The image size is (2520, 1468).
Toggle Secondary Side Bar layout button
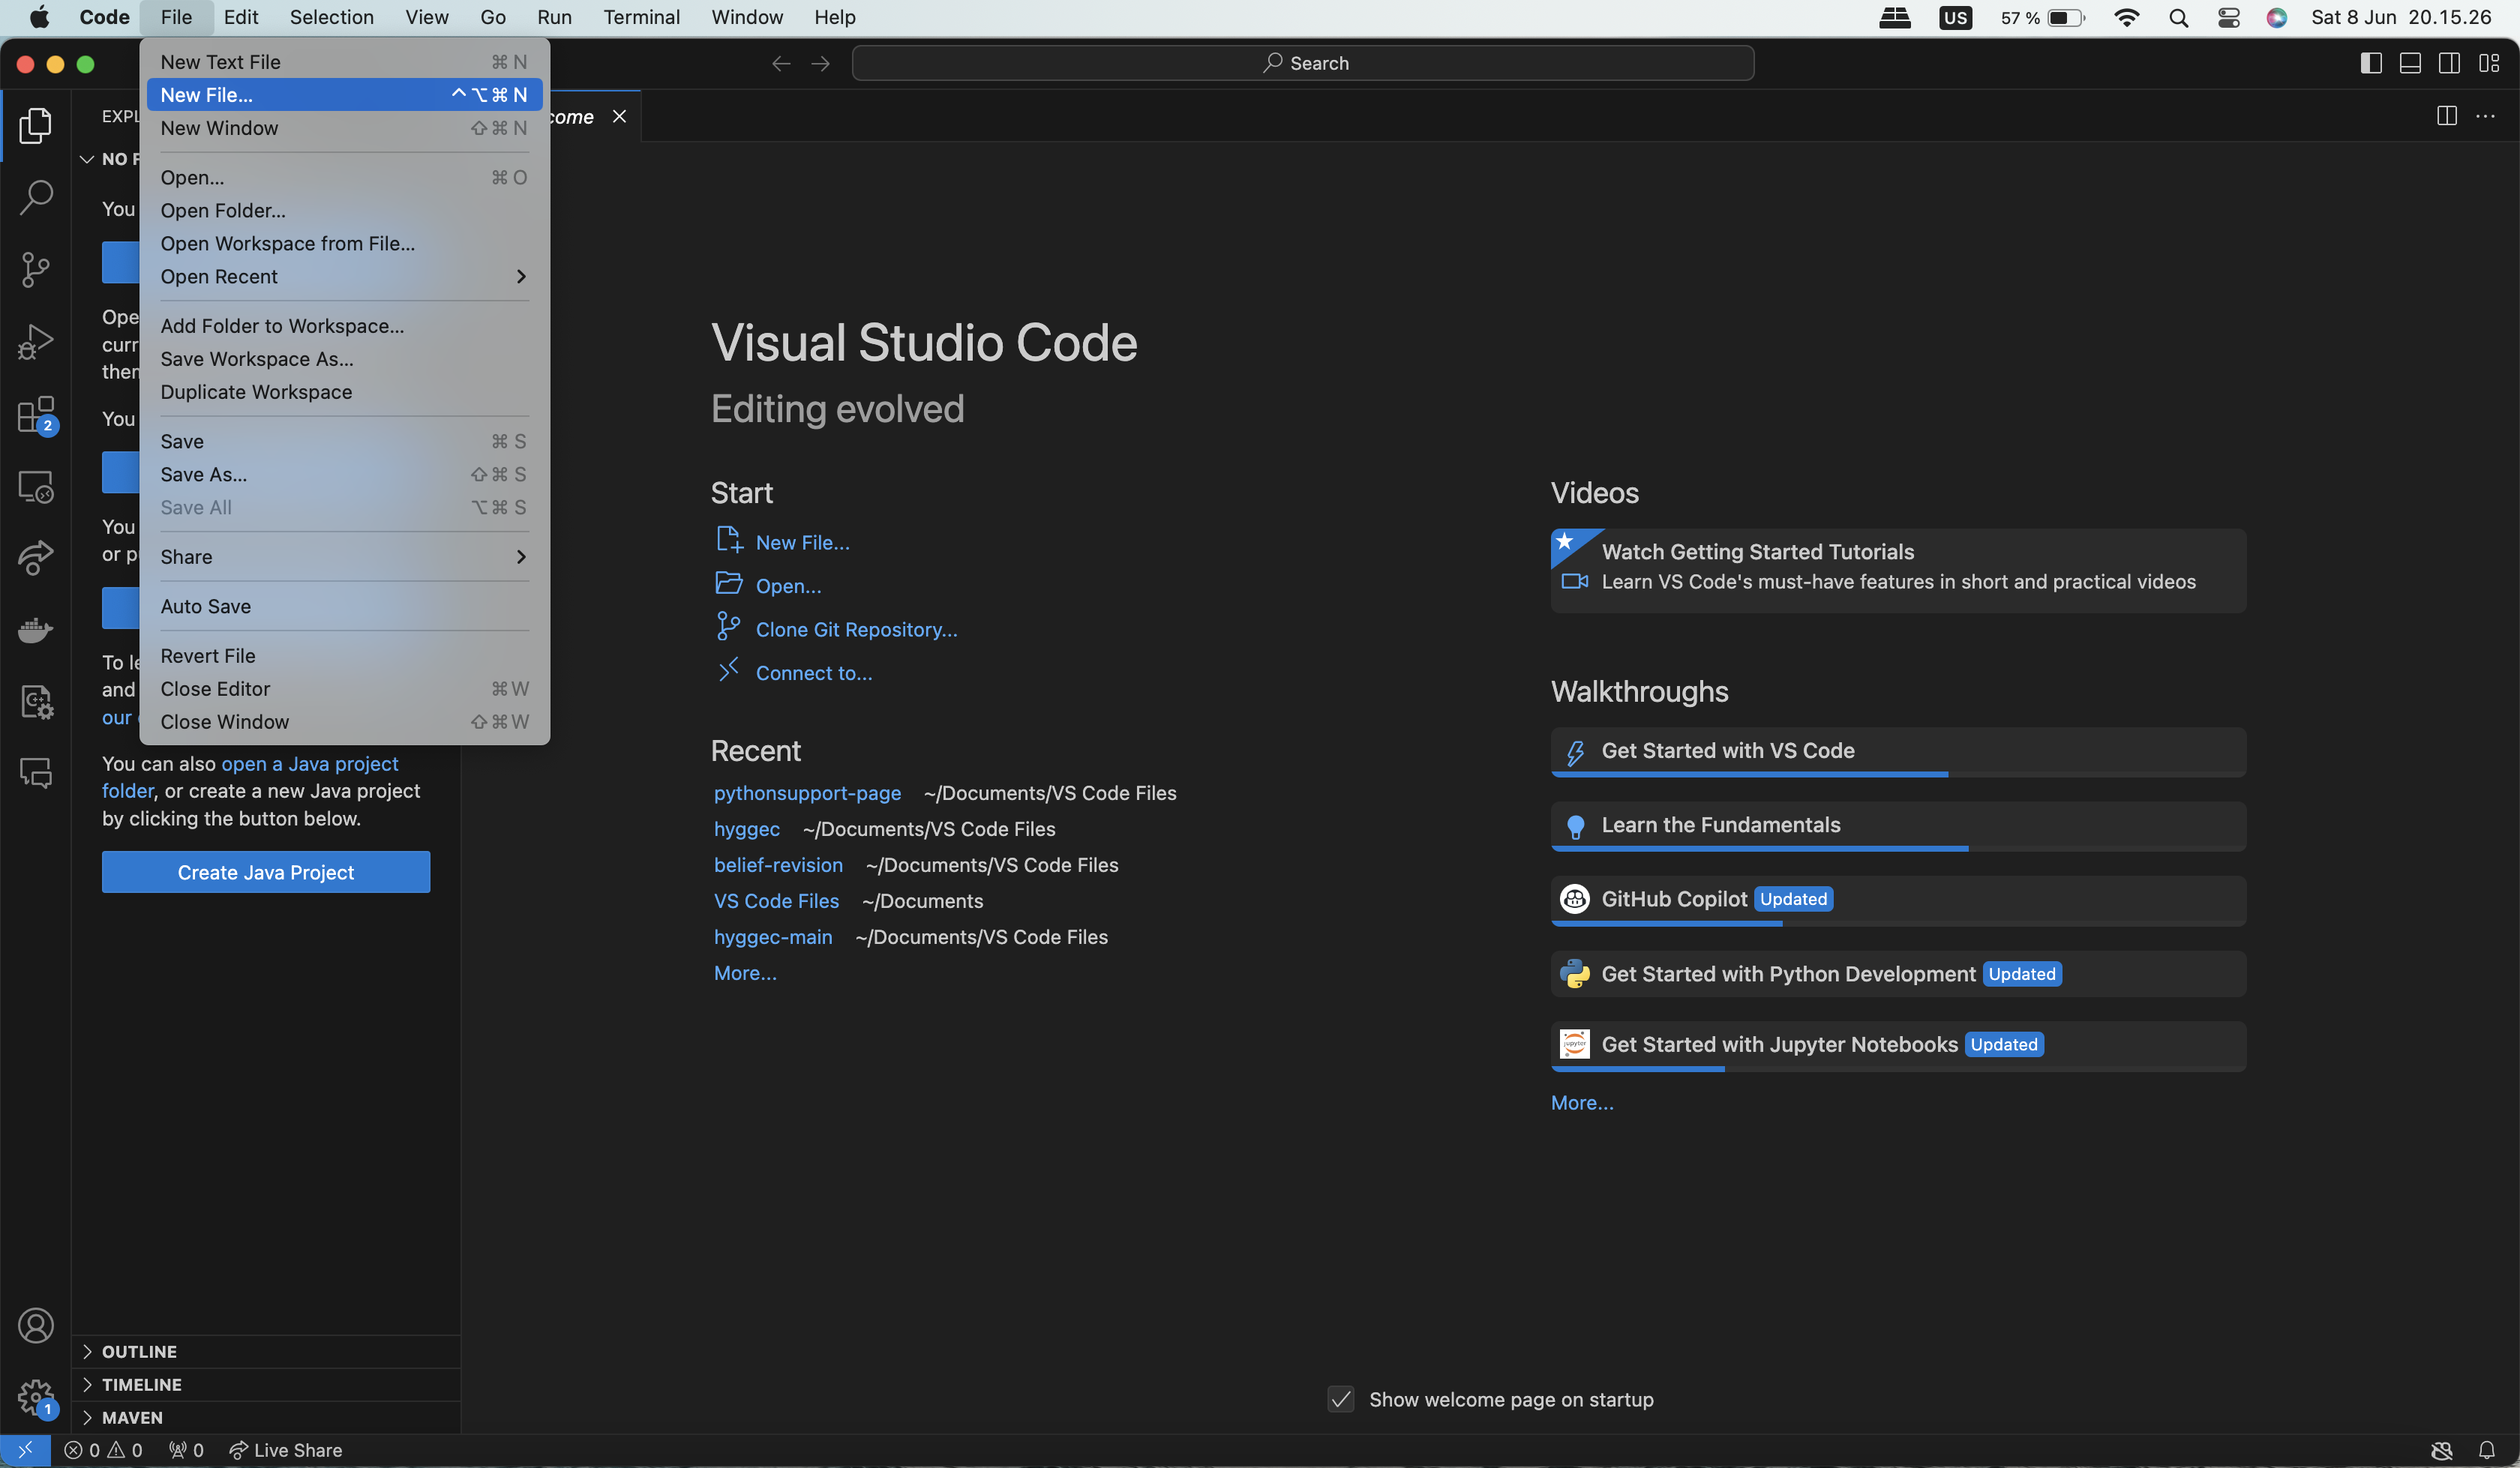2449,63
